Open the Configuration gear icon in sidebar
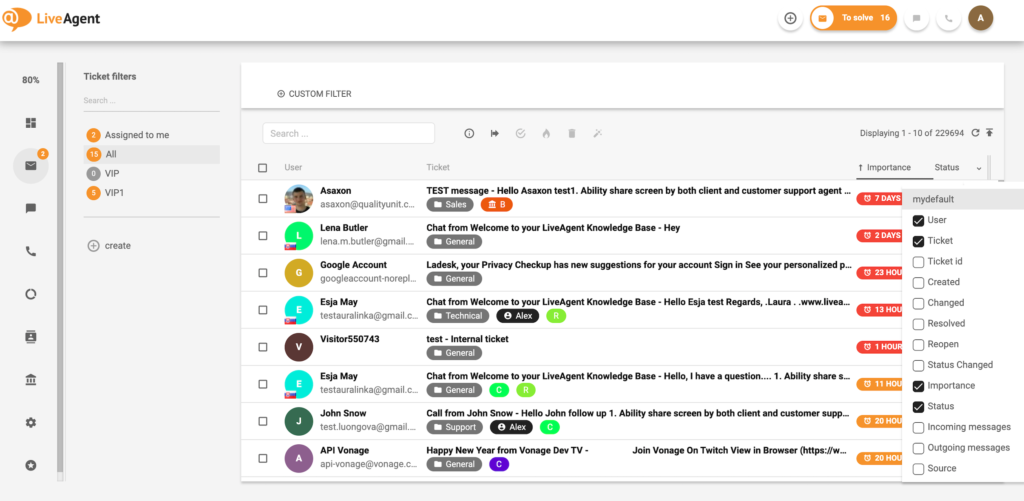 coord(31,423)
